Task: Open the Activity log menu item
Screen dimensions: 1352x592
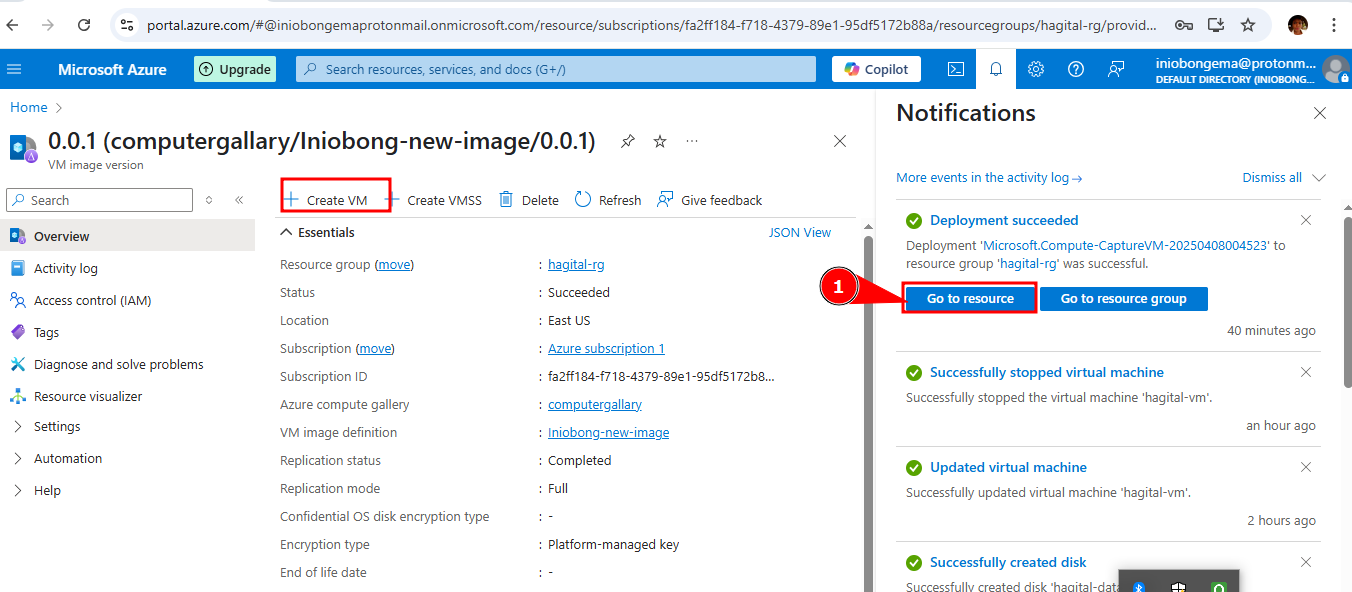Action: pos(127,269)
